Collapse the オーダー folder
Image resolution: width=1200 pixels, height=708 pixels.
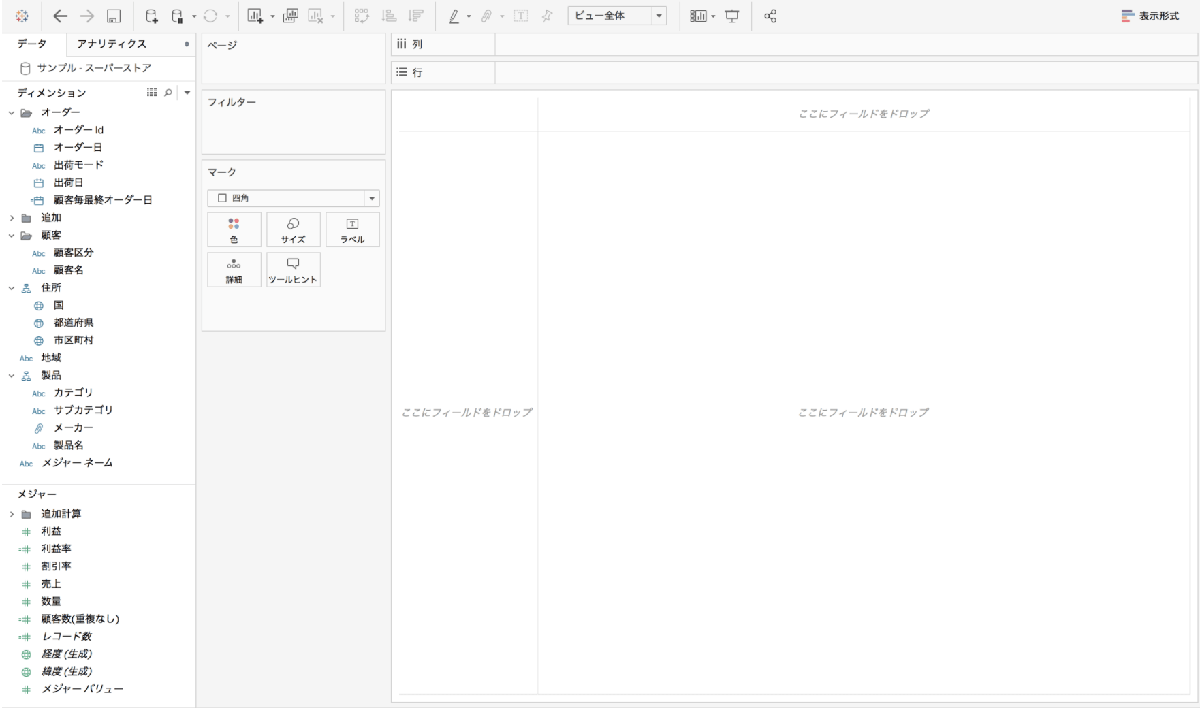(12, 112)
